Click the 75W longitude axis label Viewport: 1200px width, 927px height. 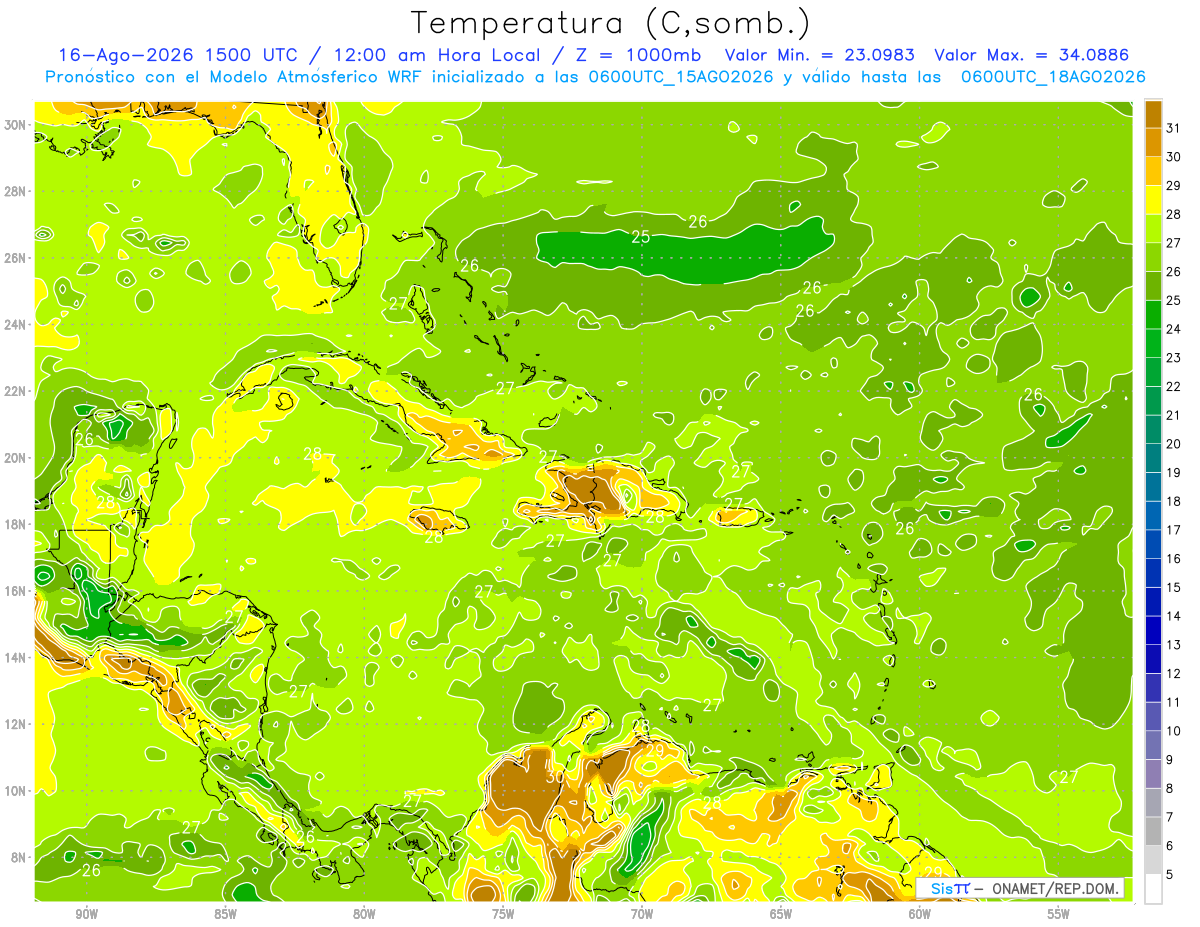coord(503,914)
